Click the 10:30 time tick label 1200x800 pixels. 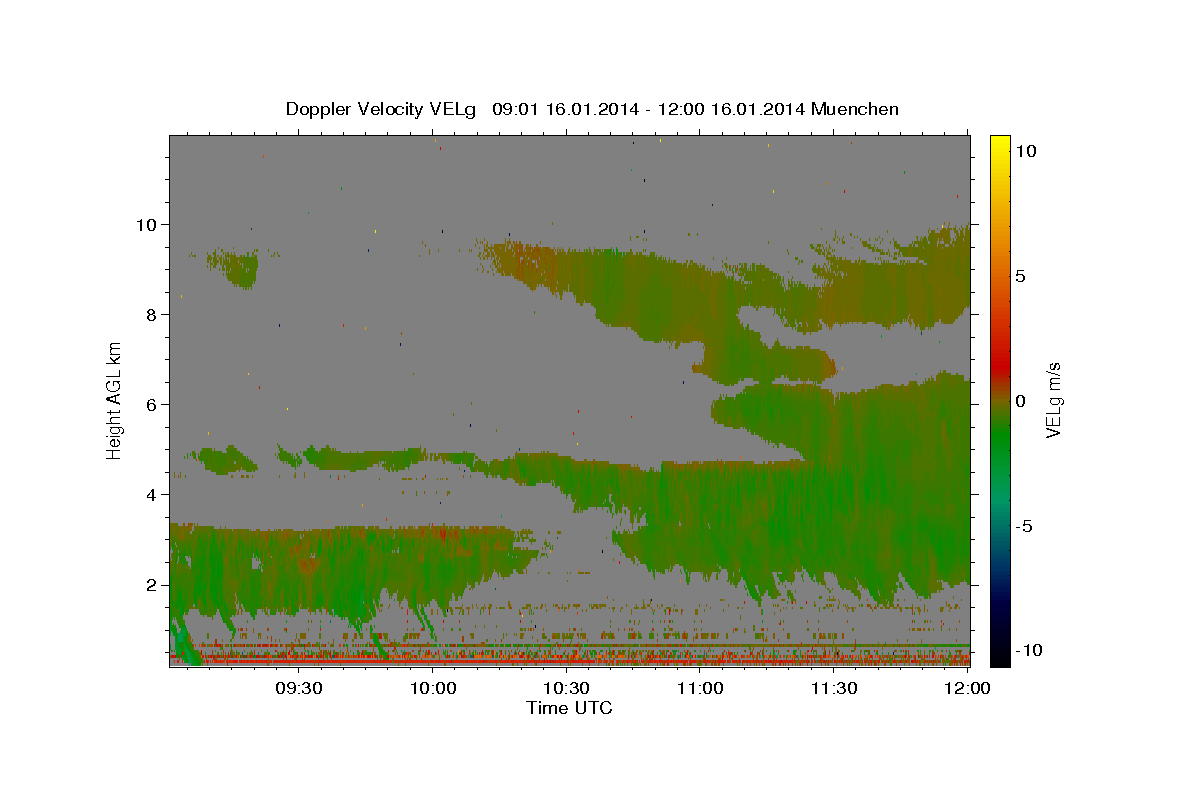566,688
